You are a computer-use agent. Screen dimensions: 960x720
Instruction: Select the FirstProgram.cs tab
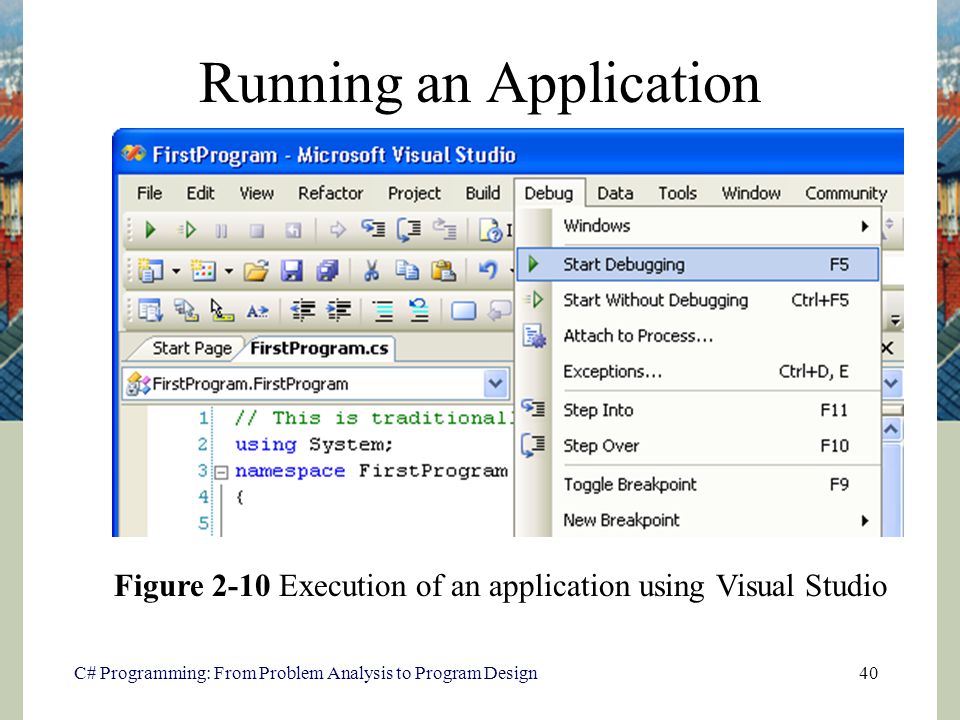319,348
